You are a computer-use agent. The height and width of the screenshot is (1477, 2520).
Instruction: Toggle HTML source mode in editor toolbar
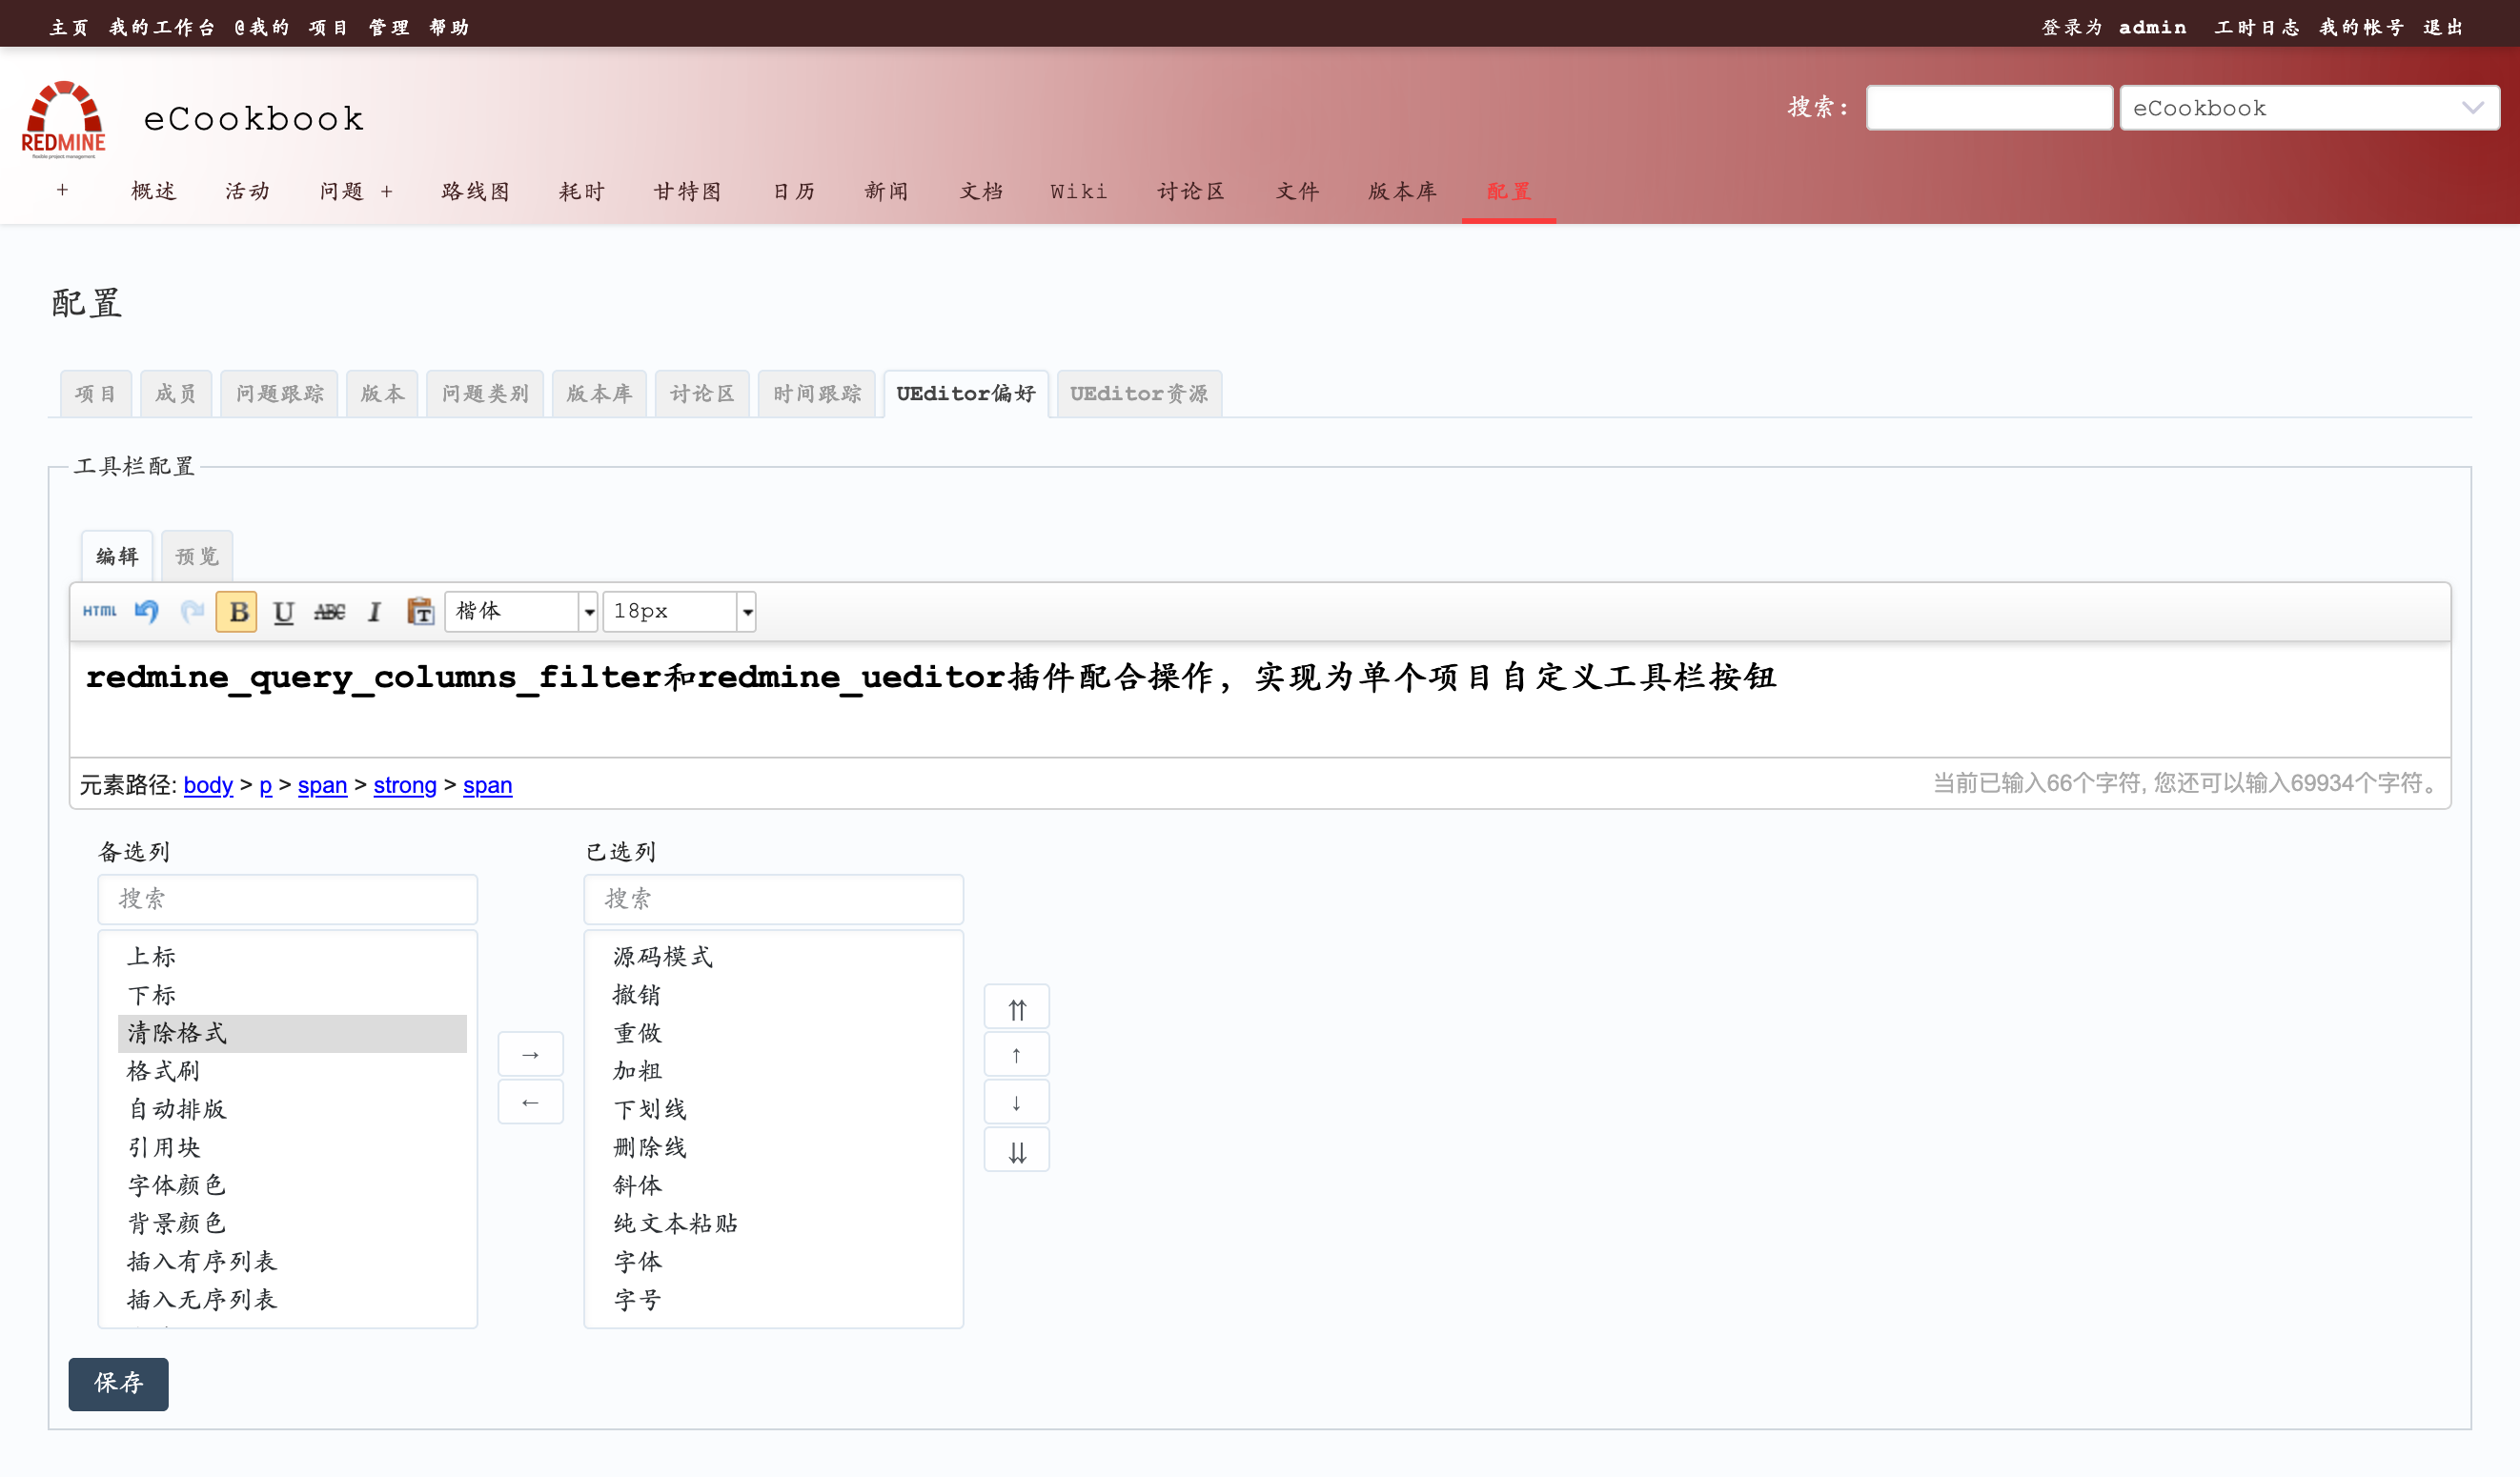100,611
